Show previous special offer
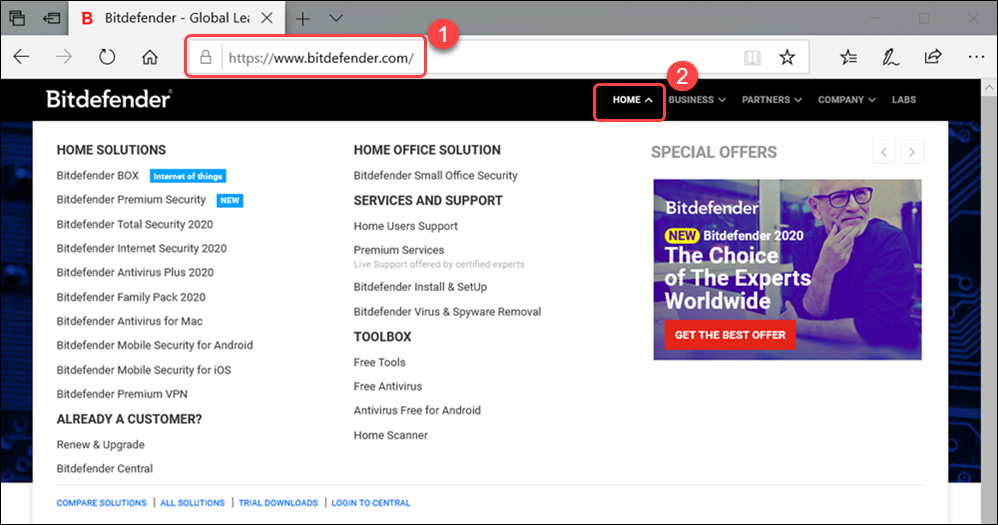 tap(884, 152)
